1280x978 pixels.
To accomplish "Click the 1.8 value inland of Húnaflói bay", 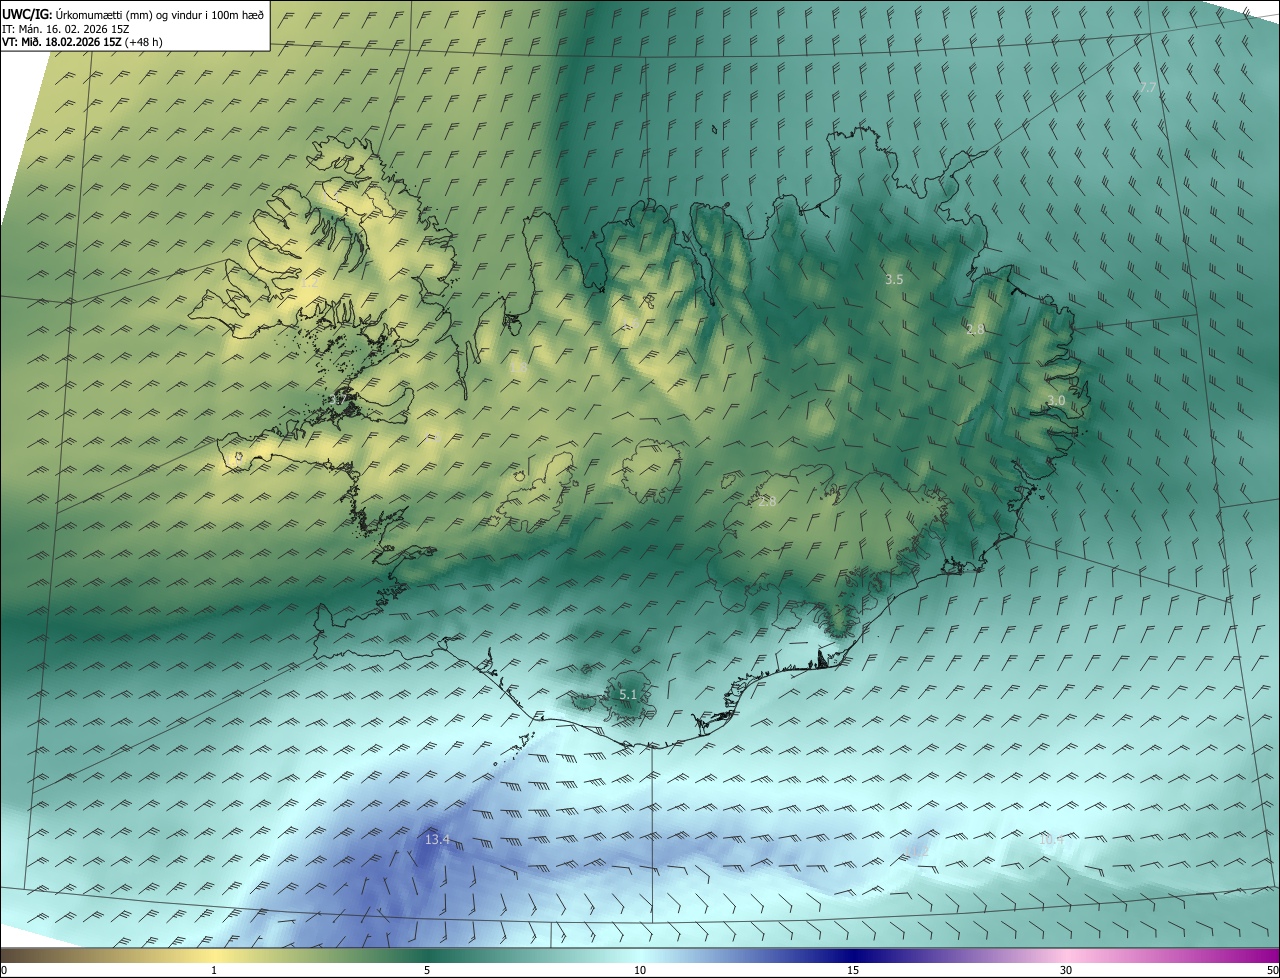I will [518, 368].
